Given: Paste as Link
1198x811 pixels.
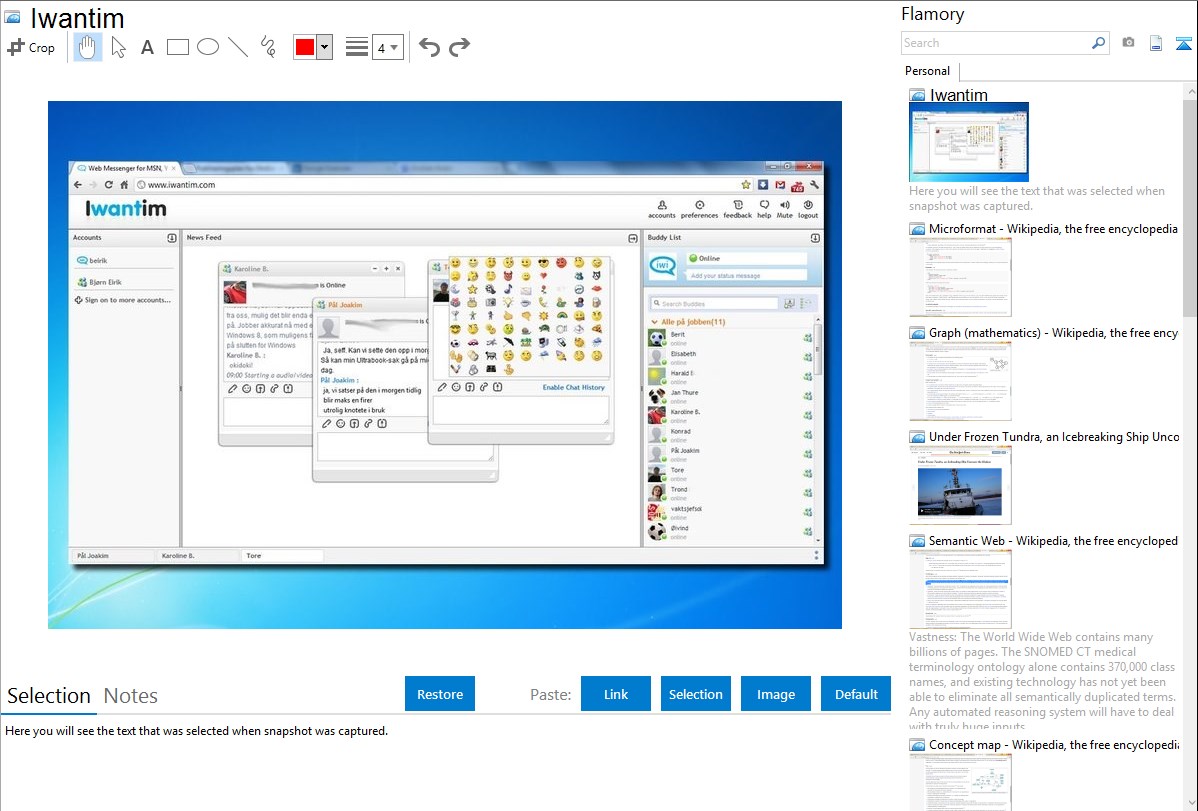Looking at the screenshot, I should pyautogui.click(x=616, y=694).
